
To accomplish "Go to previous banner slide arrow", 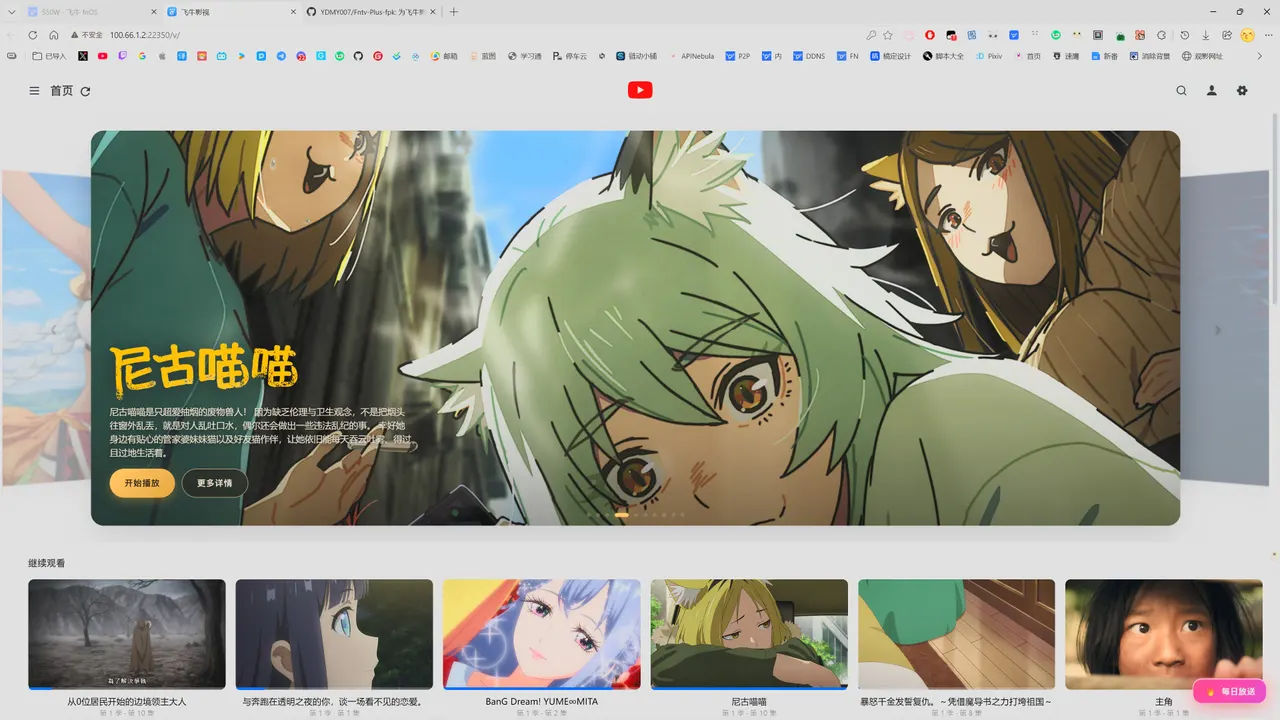I will (x=54, y=330).
